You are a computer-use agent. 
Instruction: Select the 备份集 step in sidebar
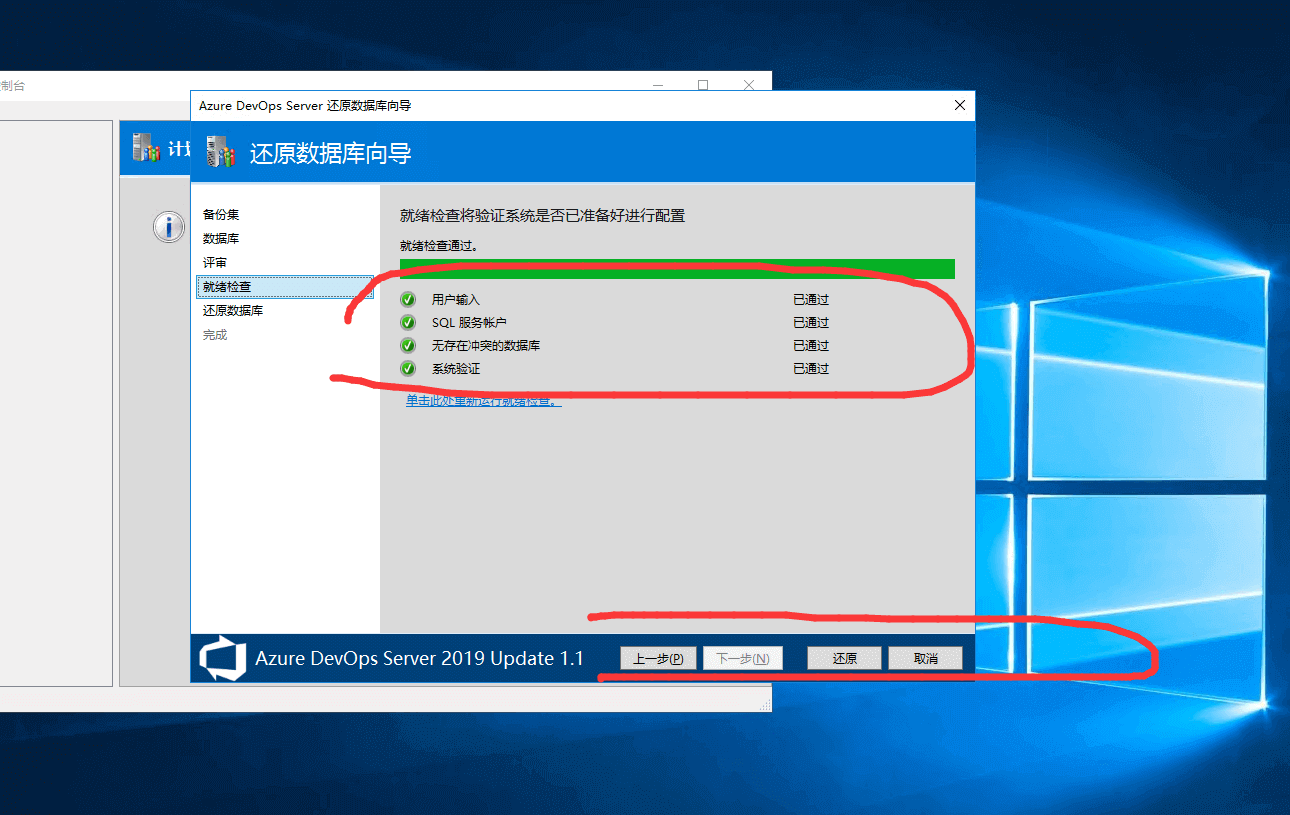point(221,214)
